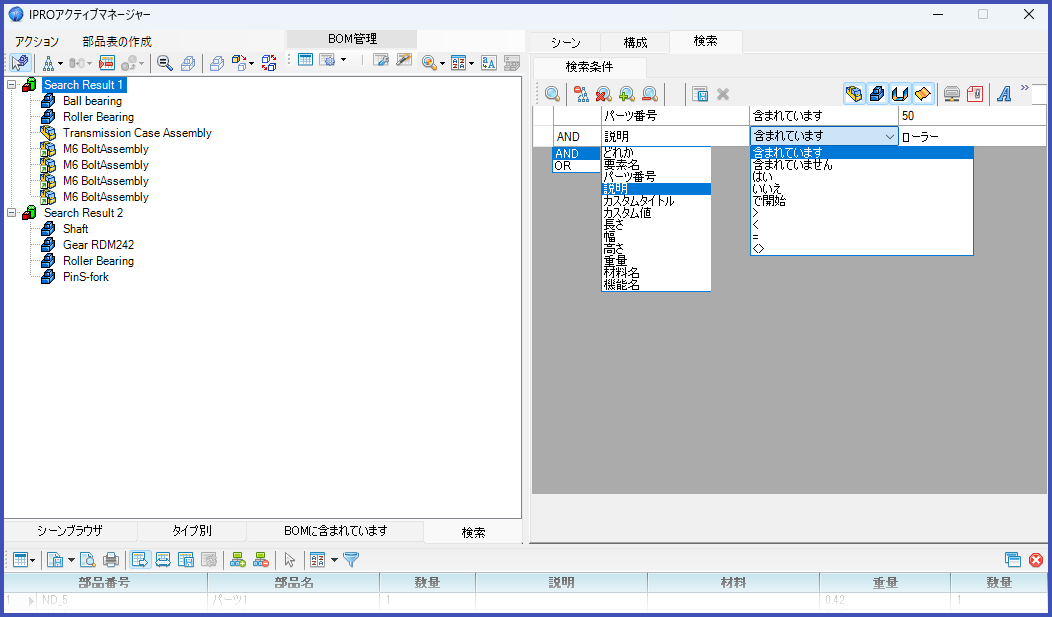This screenshot has width=1052, height=617.
Task: Select the print icon in the bottom toolbar
Action: (110, 560)
